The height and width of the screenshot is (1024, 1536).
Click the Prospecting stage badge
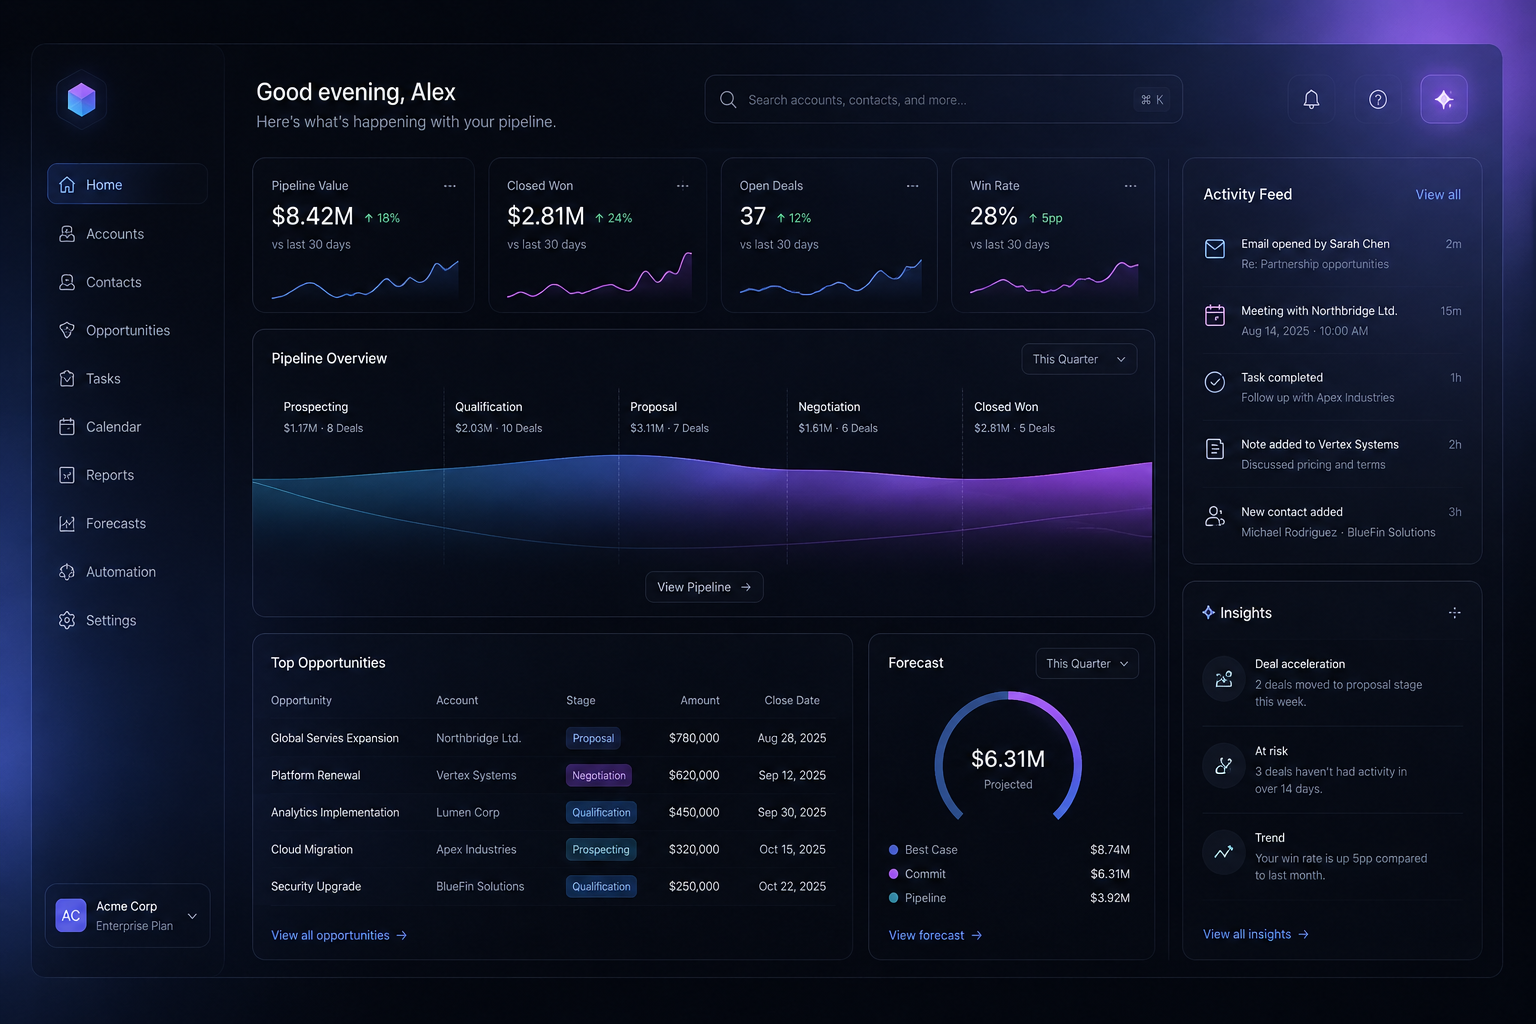[x=601, y=849]
